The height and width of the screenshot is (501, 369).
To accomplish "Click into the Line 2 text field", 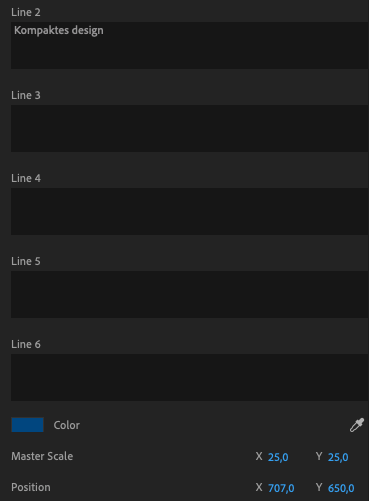I will click(x=190, y=45).
